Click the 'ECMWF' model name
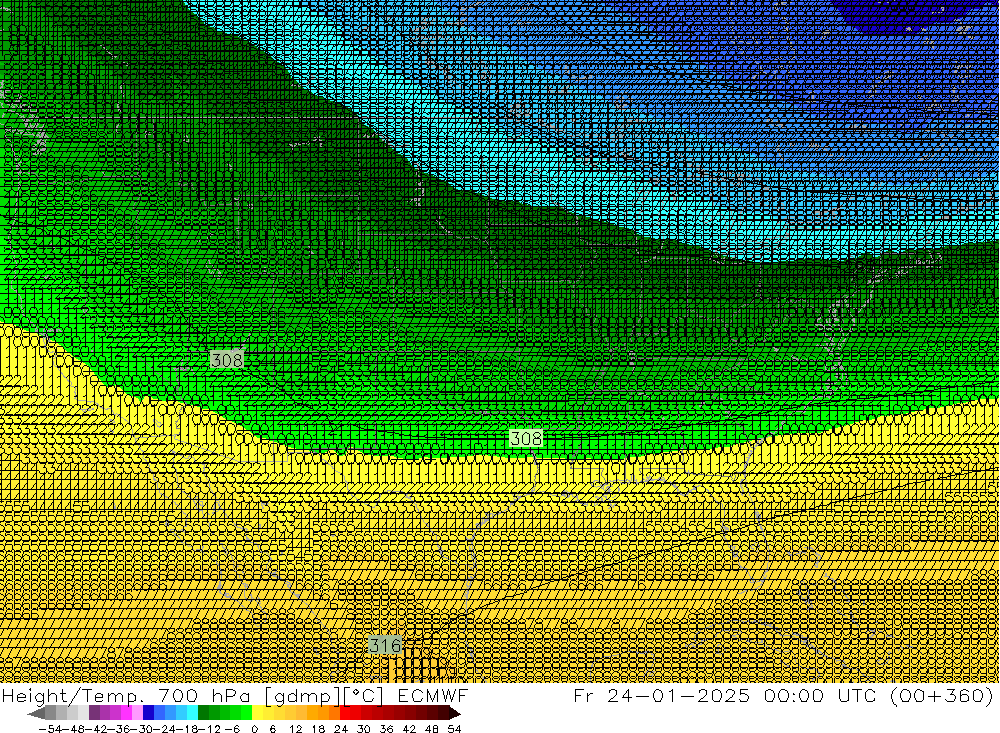This screenshot has width=1000, height=733. coord(432,695)
